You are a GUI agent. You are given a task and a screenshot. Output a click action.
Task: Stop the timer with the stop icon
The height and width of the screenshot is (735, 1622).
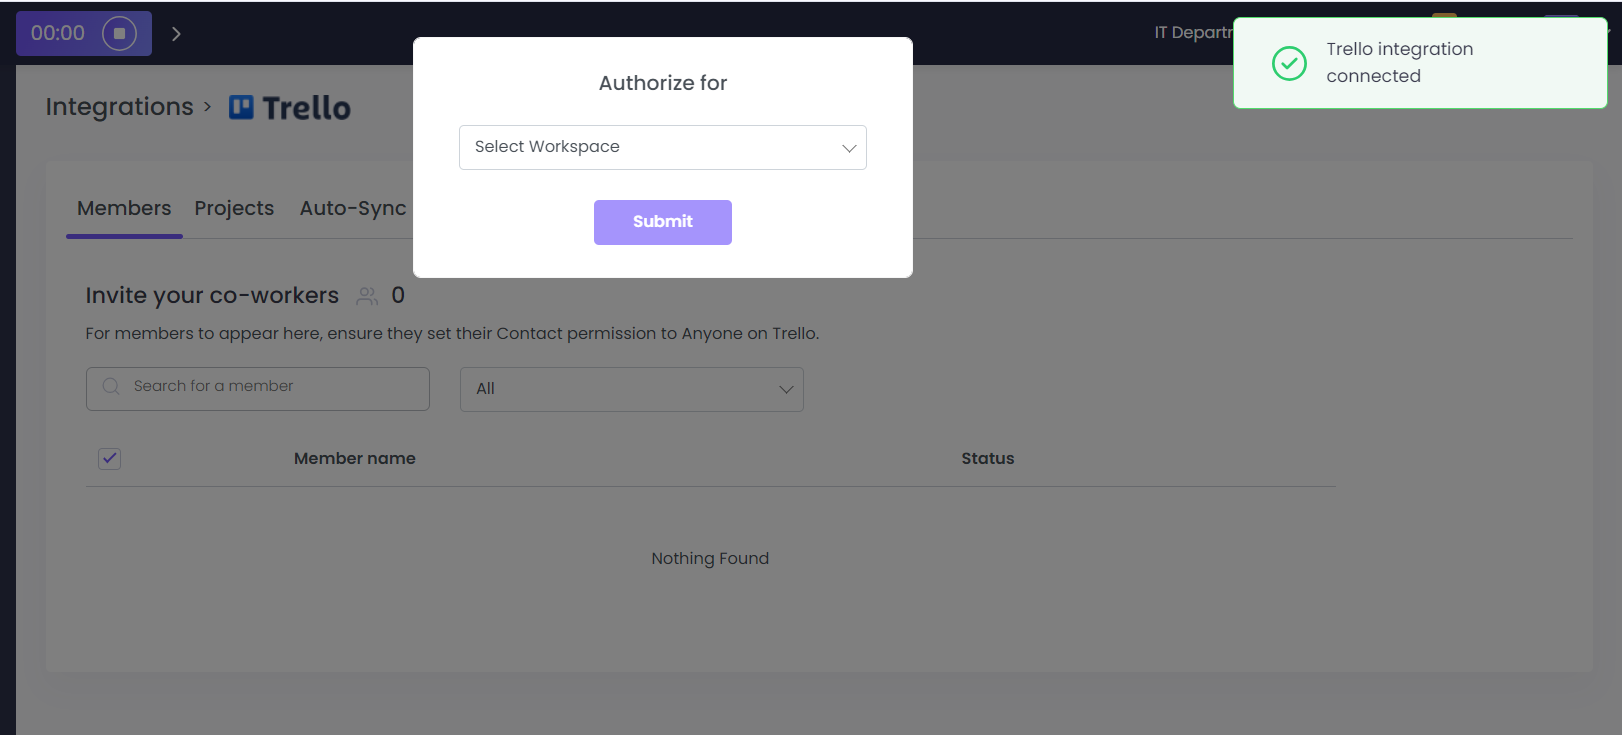pyautogui.click(x=119, y=33)
